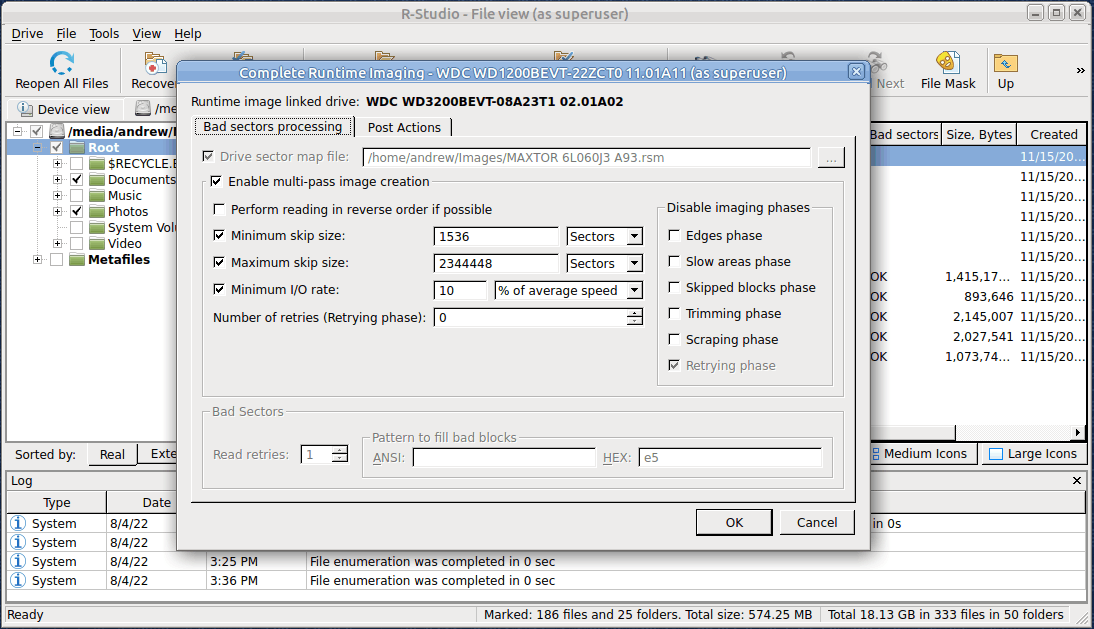Disable the Trimming phase
The image size is (1094, 629).
pyautogui.click(x=674, y=313)
